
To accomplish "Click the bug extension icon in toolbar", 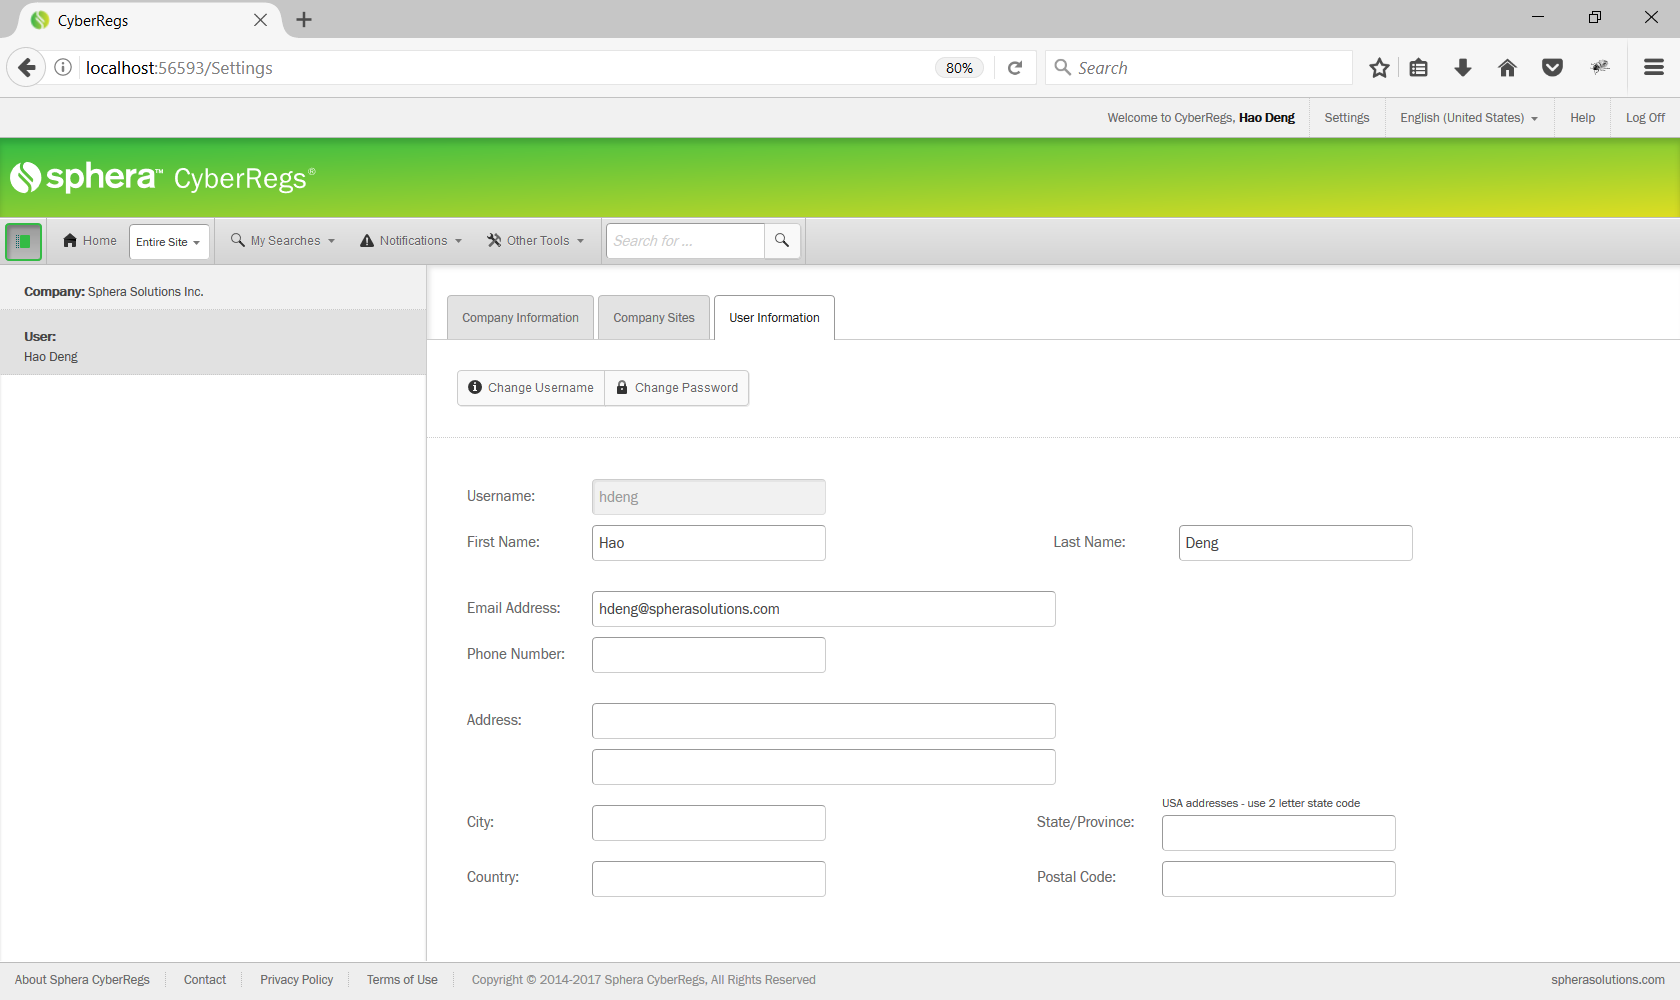I will pos(1600,68).
